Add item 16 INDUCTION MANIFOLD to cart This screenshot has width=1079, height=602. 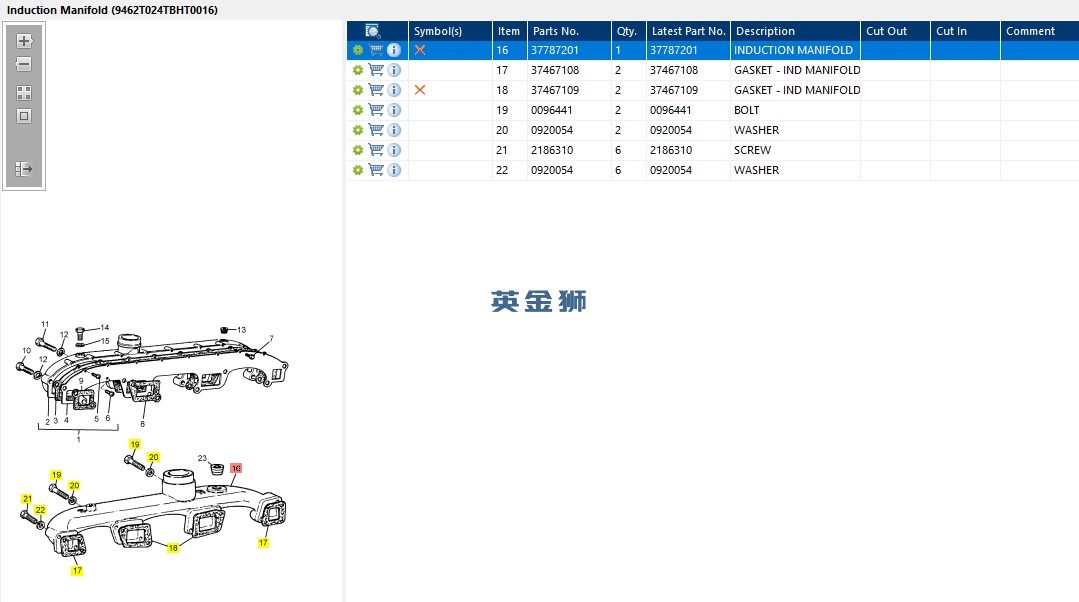click(x=376, y=50)
